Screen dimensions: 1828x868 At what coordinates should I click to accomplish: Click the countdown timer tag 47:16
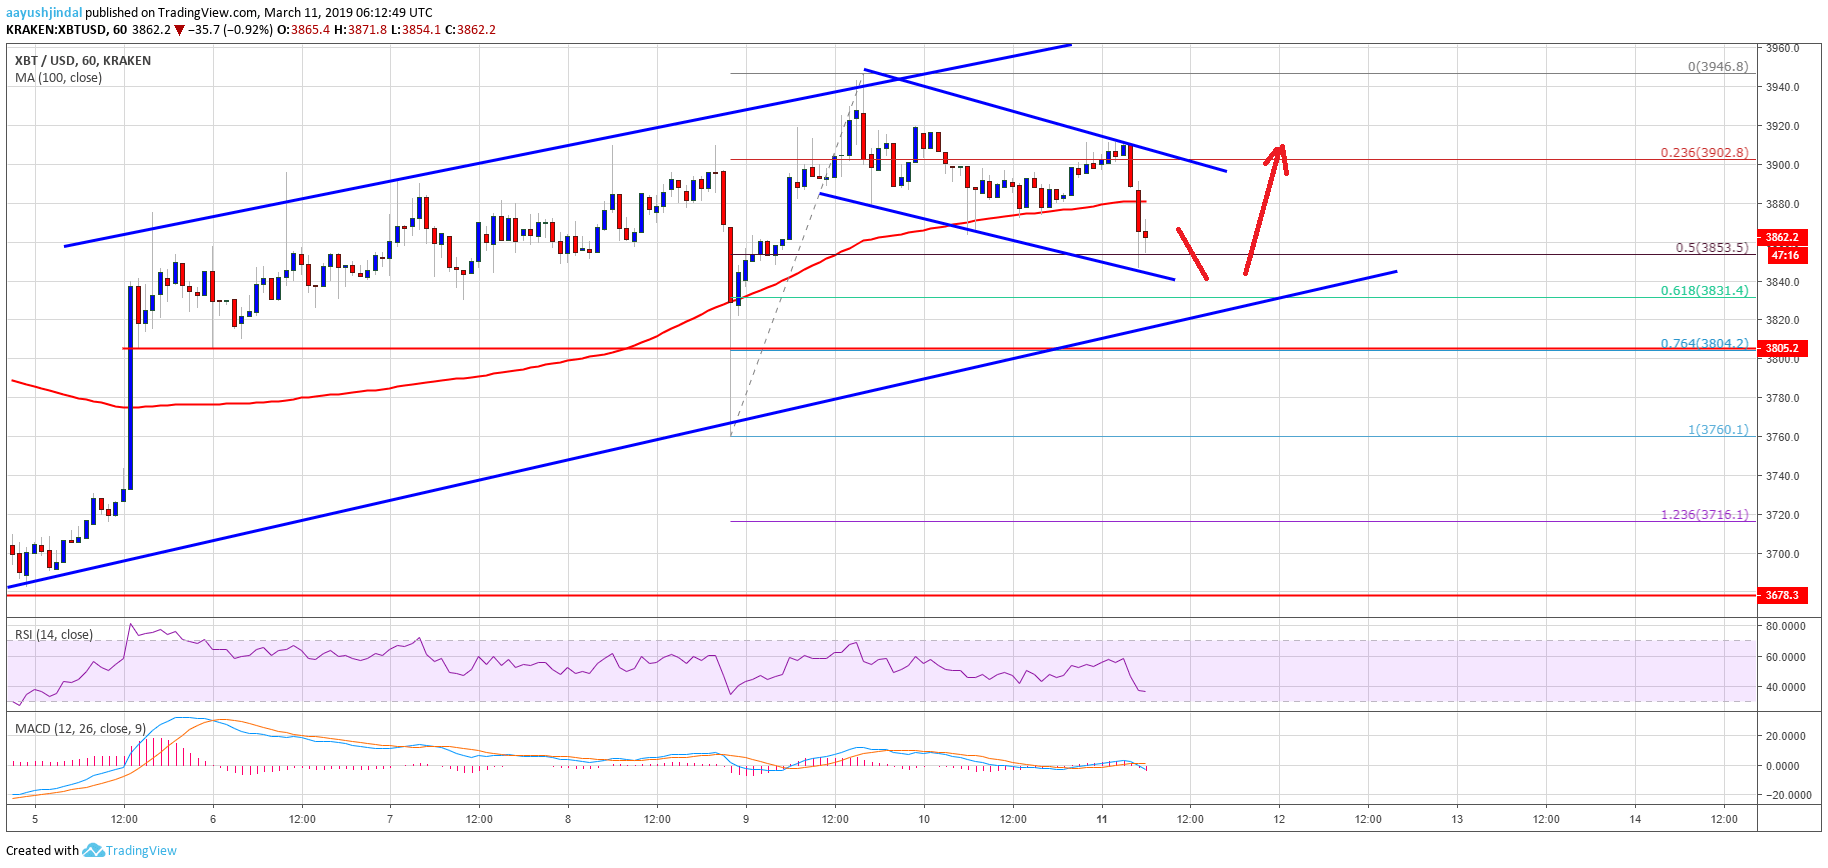[x=1784, y=256]
